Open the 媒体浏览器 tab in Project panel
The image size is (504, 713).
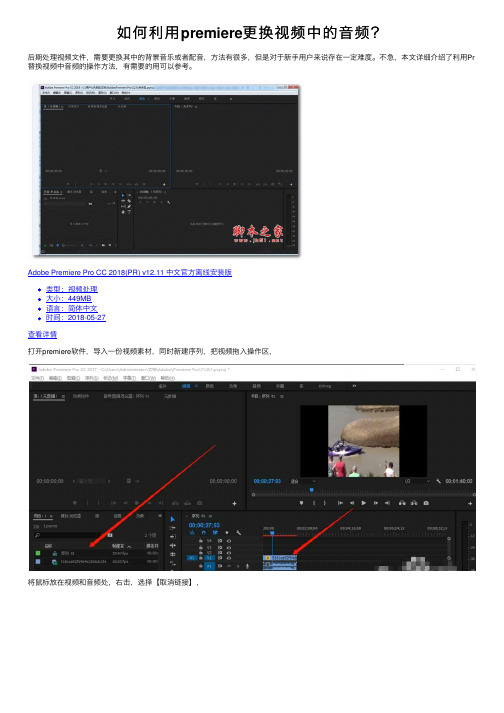71,516
